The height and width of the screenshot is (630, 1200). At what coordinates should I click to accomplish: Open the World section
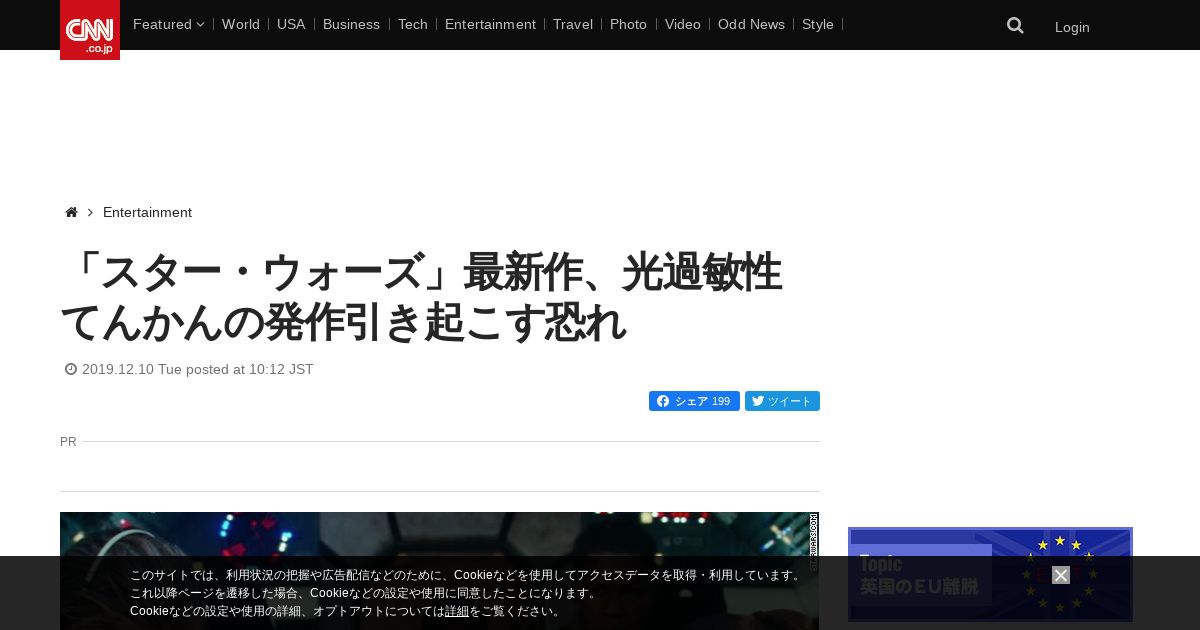click(241, 24)
